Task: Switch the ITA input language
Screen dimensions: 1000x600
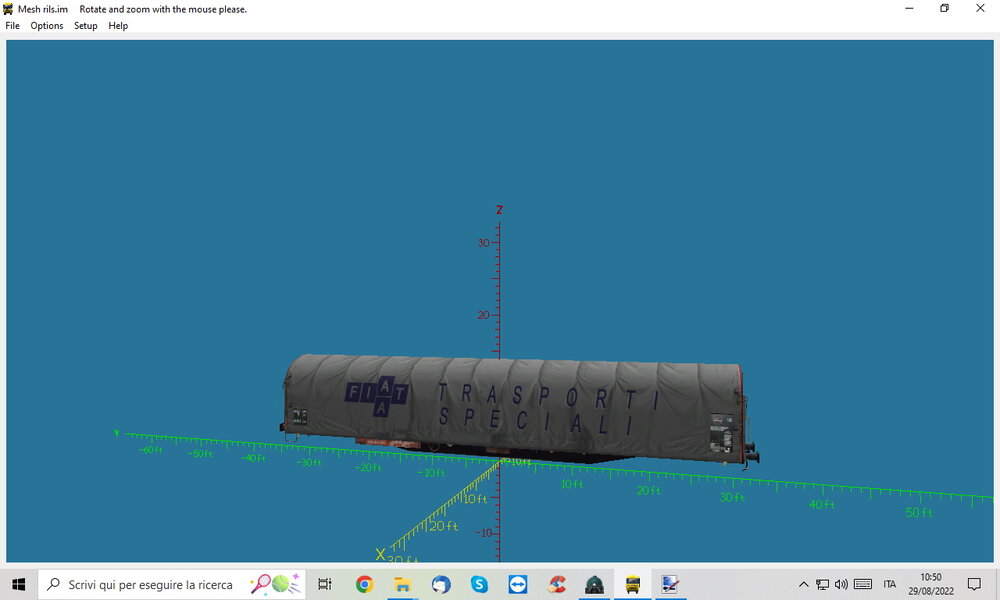Action: pos(890,584)
